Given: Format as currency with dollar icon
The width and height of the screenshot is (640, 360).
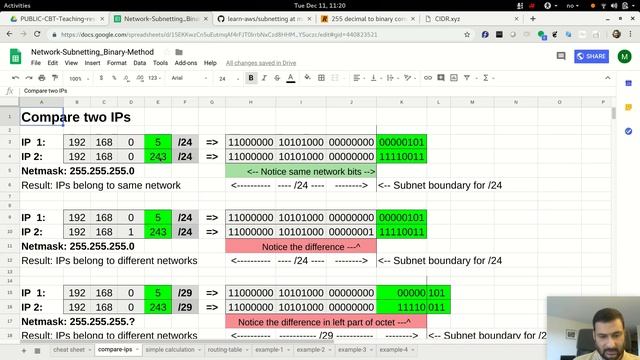Looking at the screenshot, I should pos(101,78).
